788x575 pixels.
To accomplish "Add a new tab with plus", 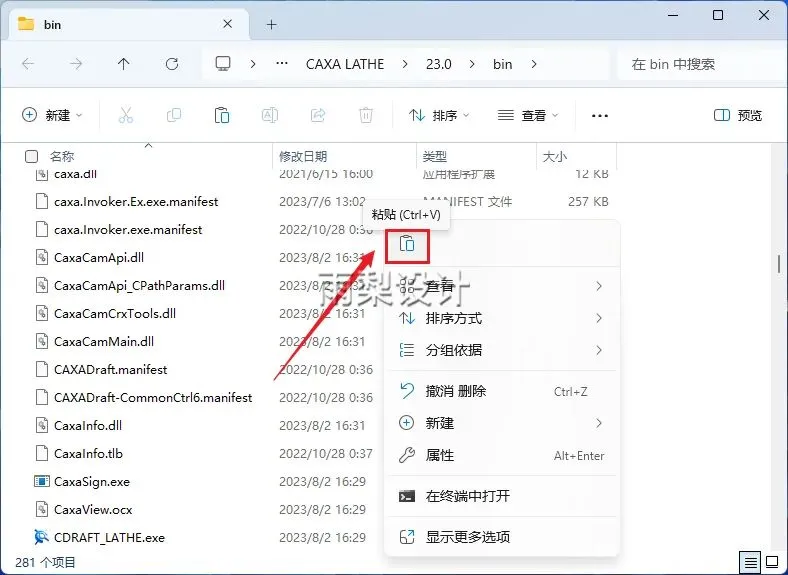I will [x=271, y=25].
